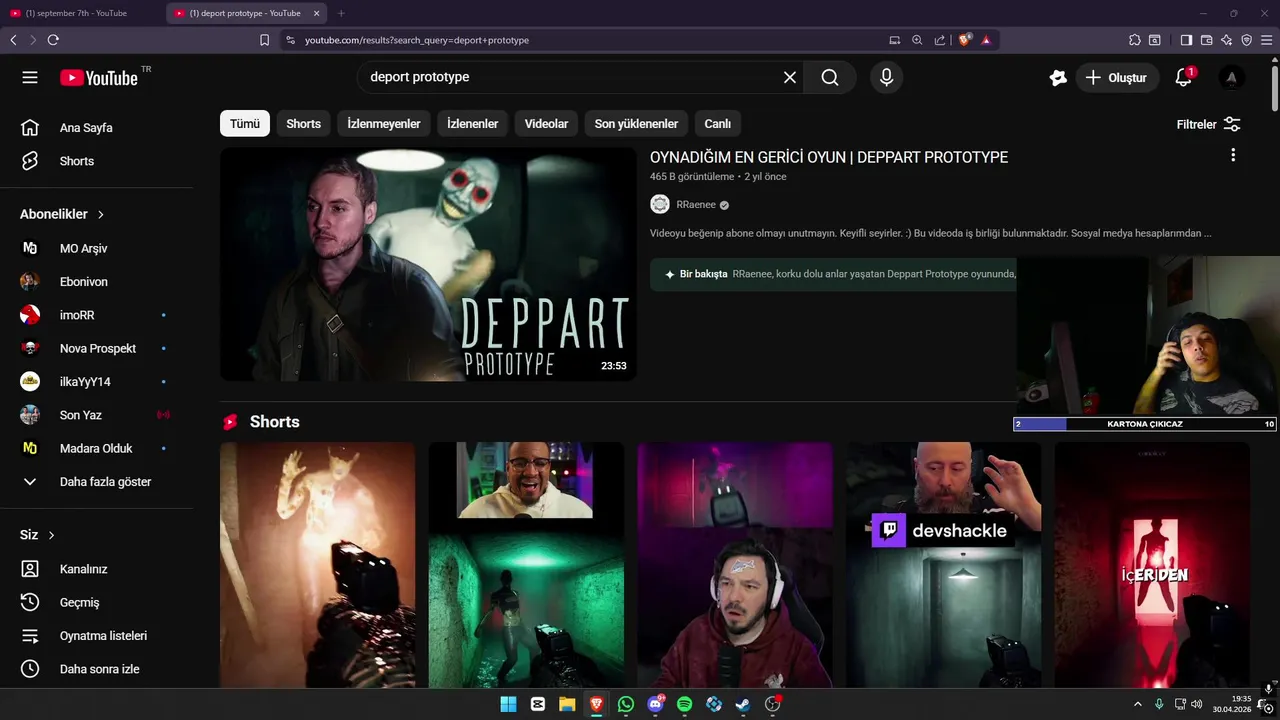
Task: Open the browser main menu icon
Action: (1267, 40)
